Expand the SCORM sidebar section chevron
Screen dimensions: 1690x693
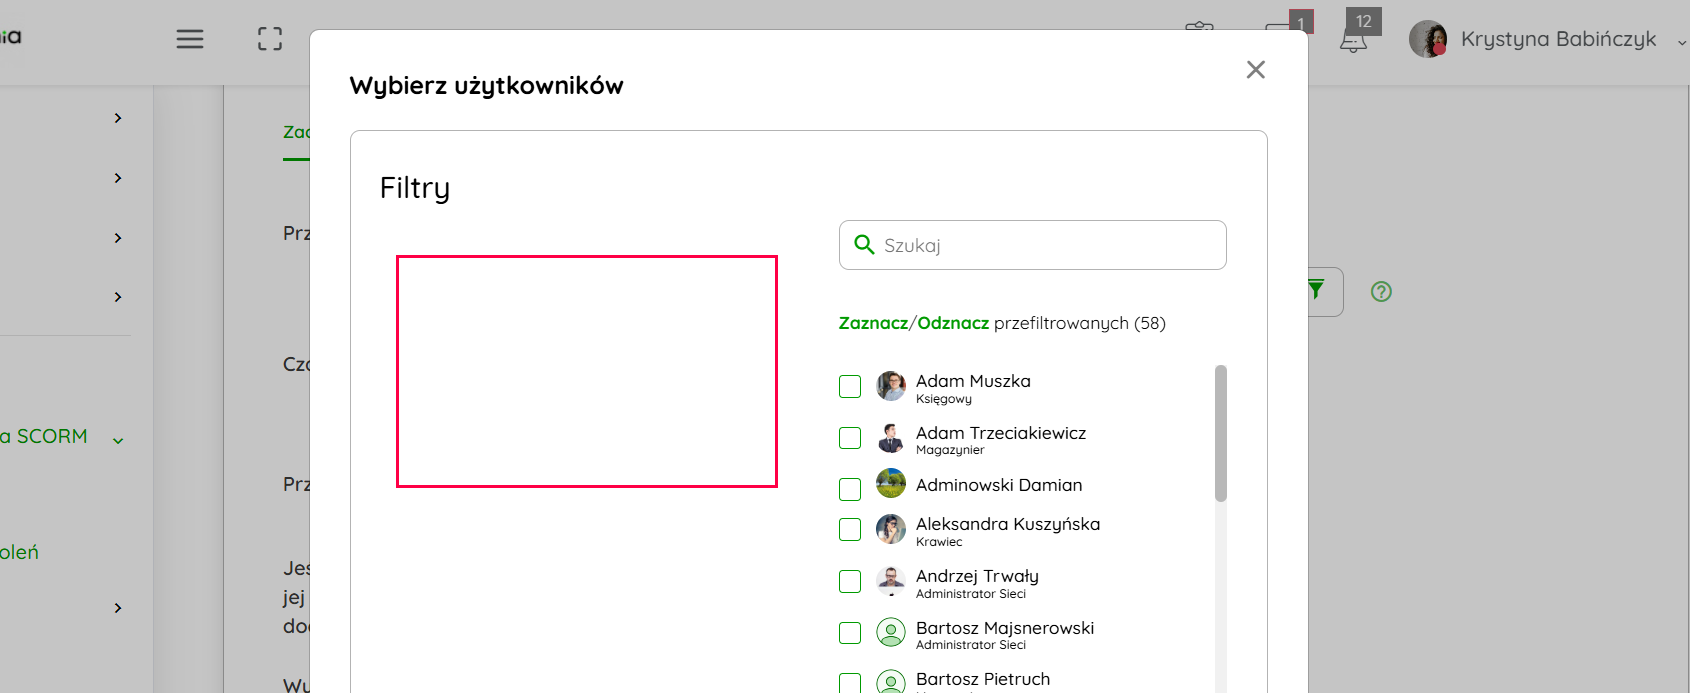(x=118, y=440)
